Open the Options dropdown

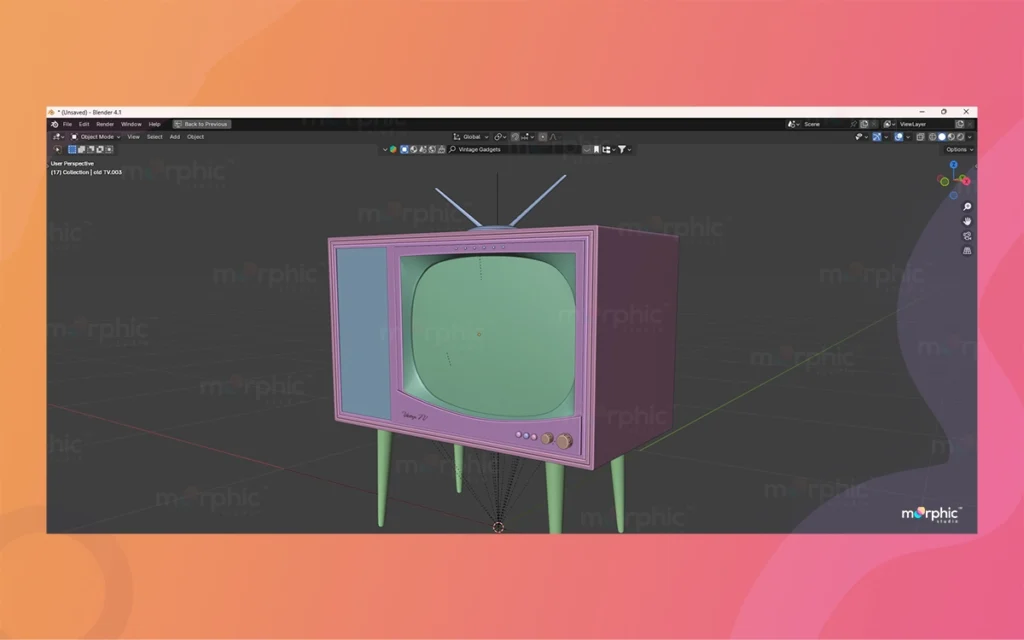tap(960, 150)
